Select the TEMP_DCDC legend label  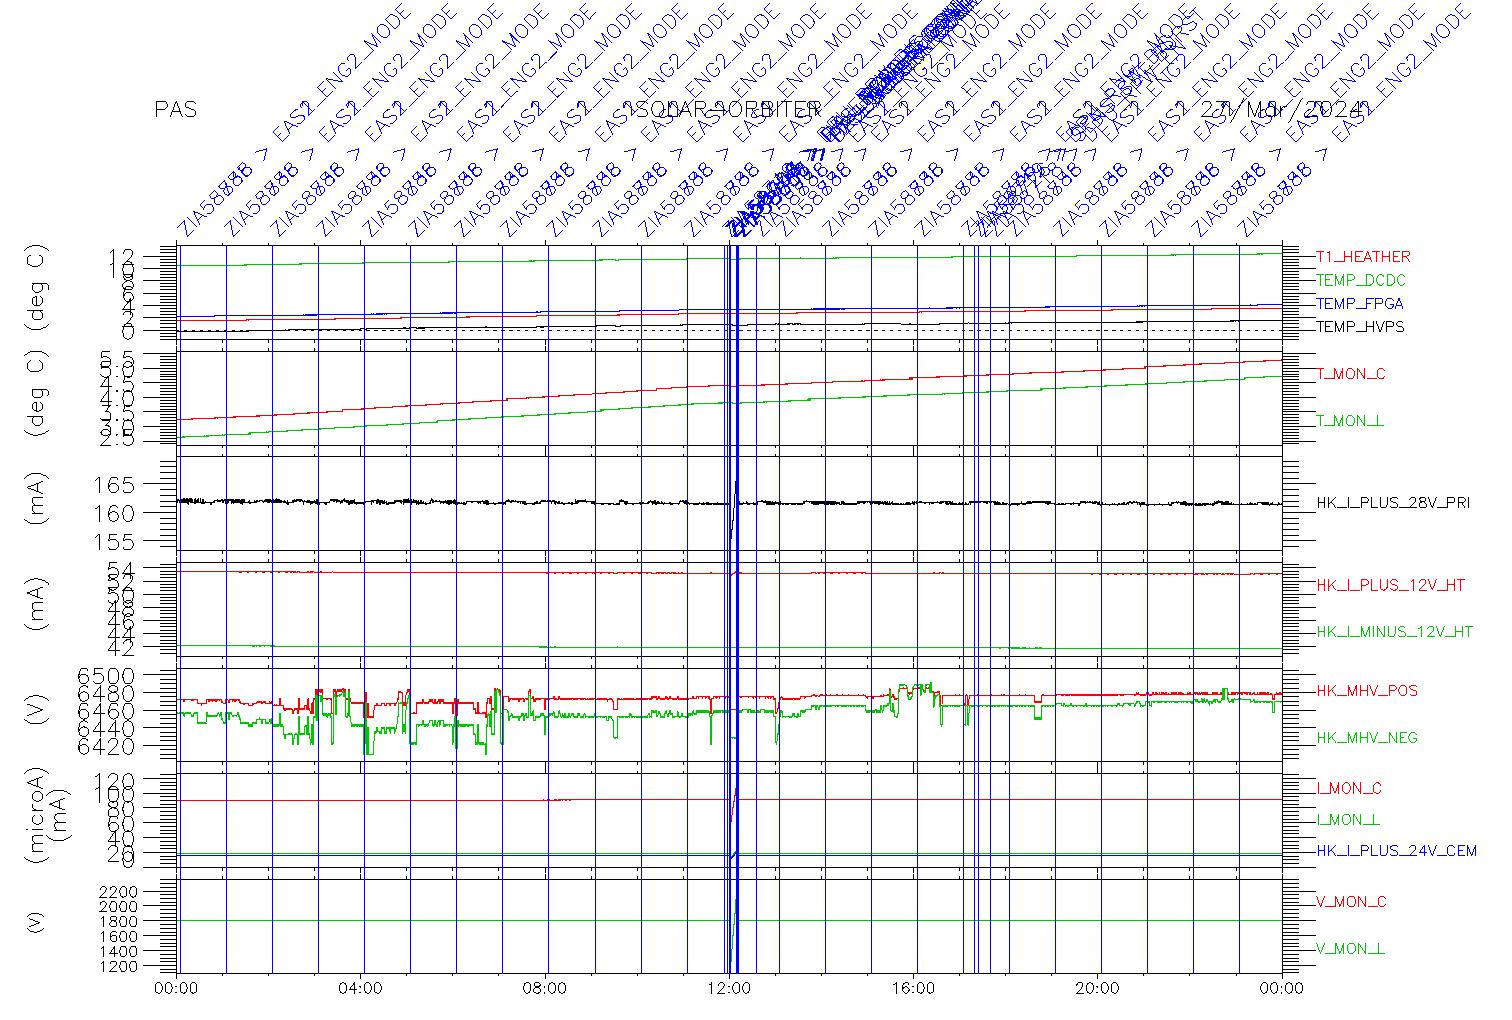coord(1360,281)
